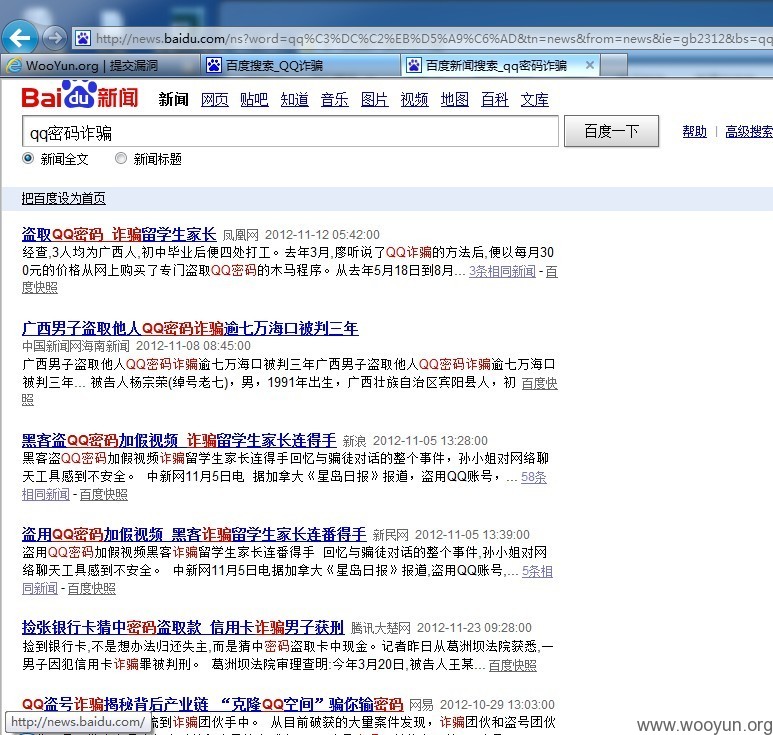
Task: Open the 网页 navigation link
Action: pyautogui.click(x=214, y=100)
